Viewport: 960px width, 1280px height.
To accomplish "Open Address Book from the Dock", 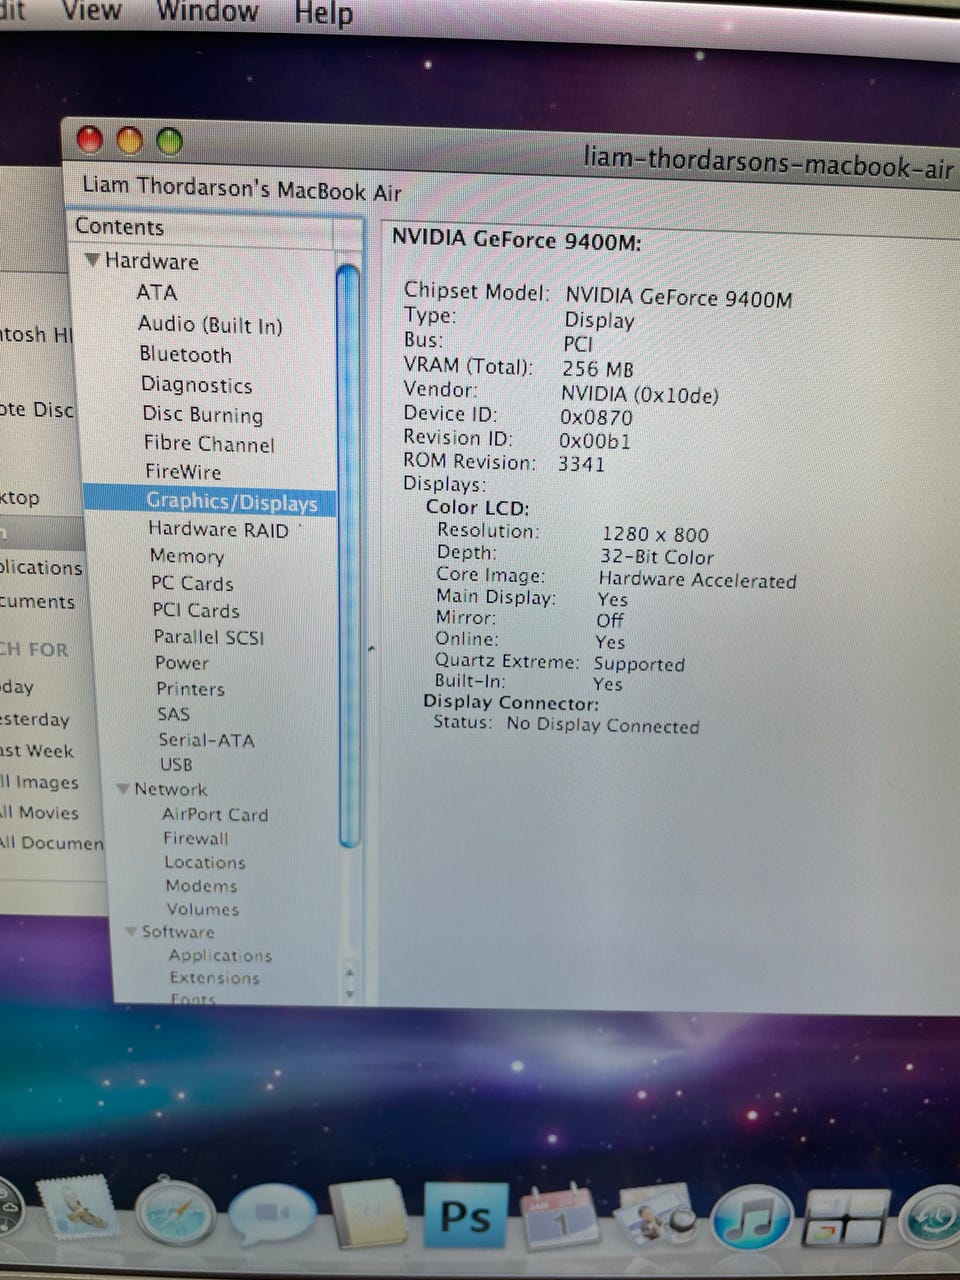I will (367, 1215).
